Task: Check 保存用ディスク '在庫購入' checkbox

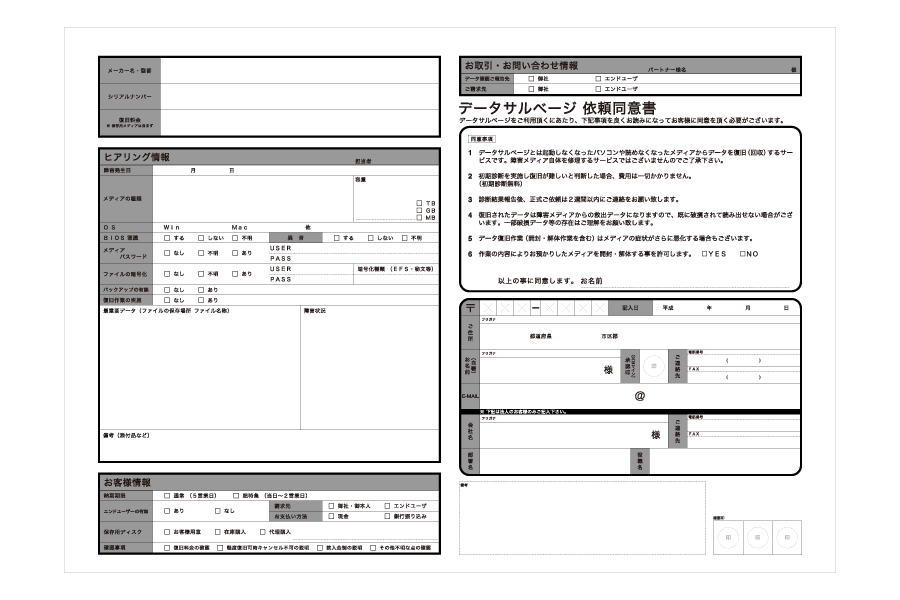Action: pyautogui.click(x=216, y=532)
